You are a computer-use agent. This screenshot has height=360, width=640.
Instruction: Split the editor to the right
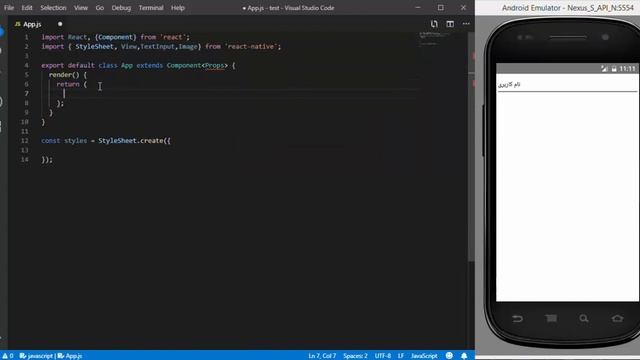click(450, 24)
